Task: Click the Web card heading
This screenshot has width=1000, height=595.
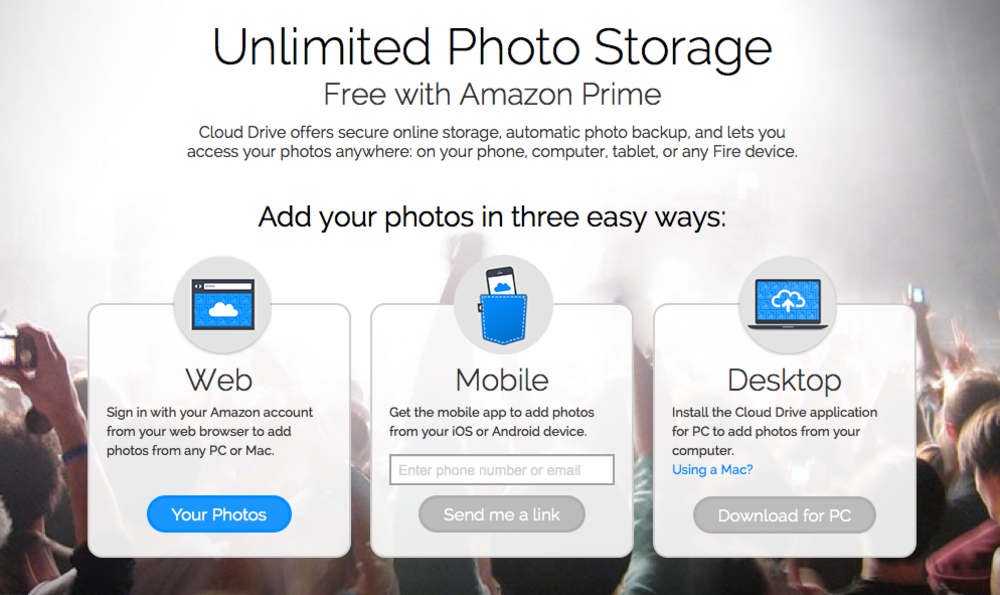Action: click(219, 380)
